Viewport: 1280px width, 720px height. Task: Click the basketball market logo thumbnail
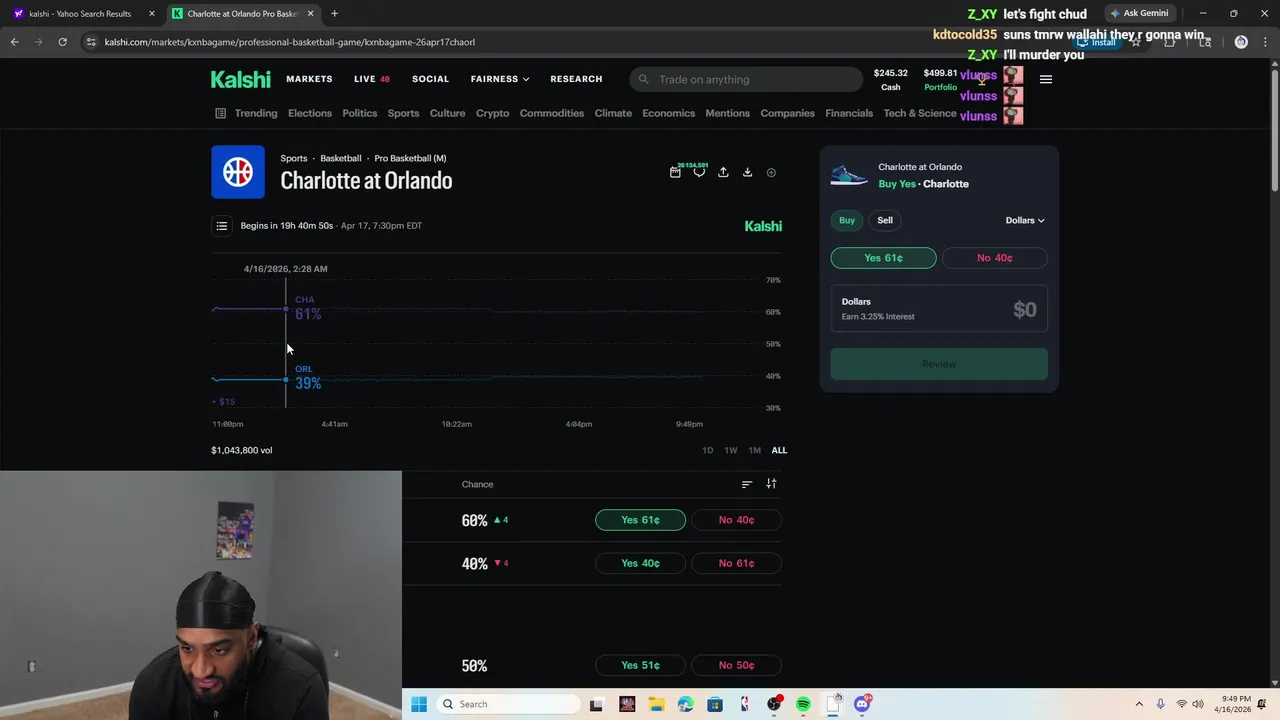coord(238,172)
